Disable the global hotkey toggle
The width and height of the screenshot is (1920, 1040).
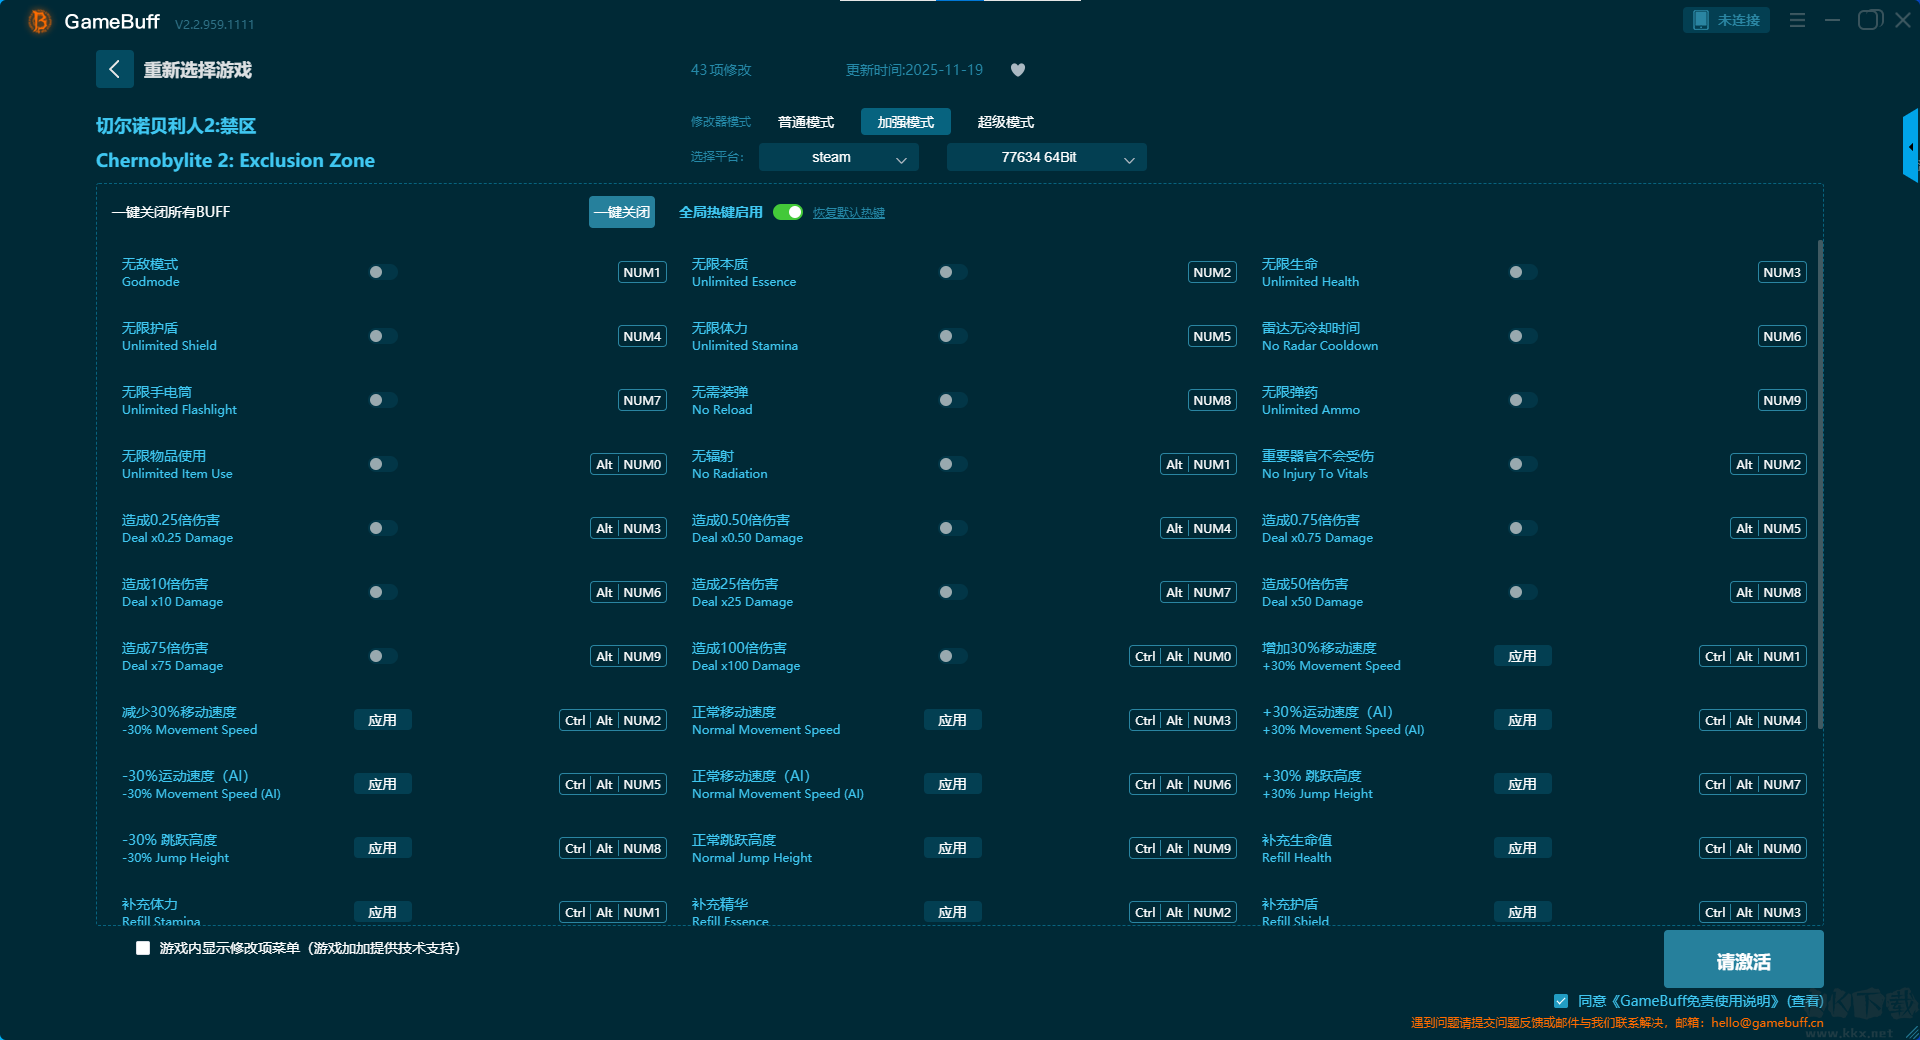point(788,212)
